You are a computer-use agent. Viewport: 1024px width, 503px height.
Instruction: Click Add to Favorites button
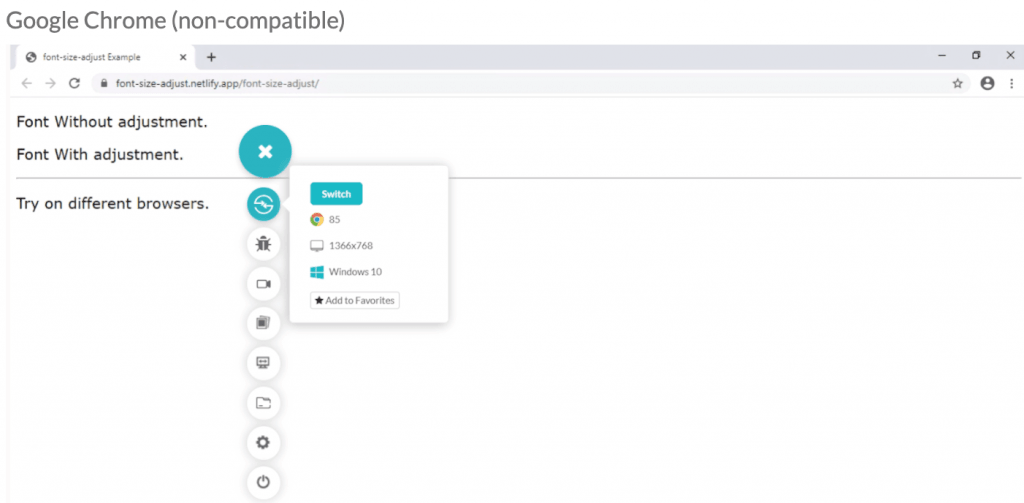(x=355, y=300)
